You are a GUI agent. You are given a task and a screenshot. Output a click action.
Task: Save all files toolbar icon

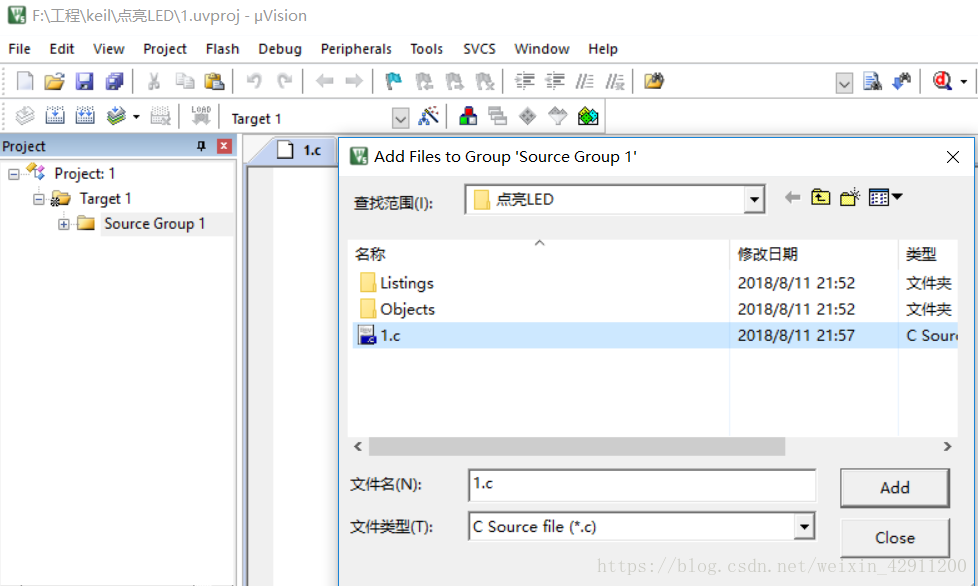pyautogui.click(x=114, y=81)
